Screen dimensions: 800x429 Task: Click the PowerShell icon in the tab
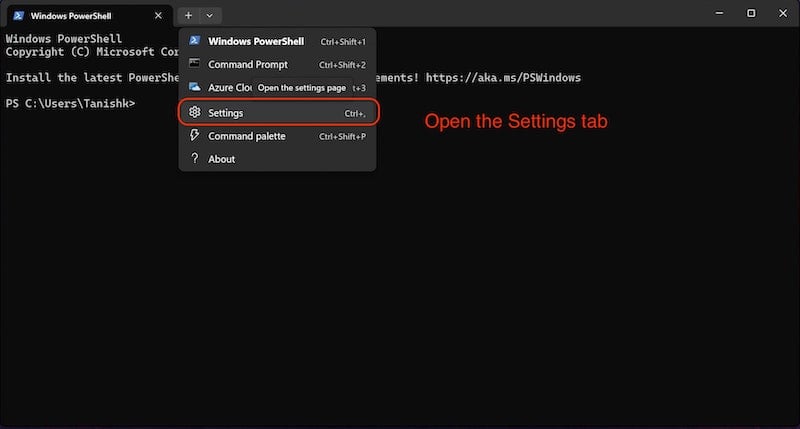18,16
